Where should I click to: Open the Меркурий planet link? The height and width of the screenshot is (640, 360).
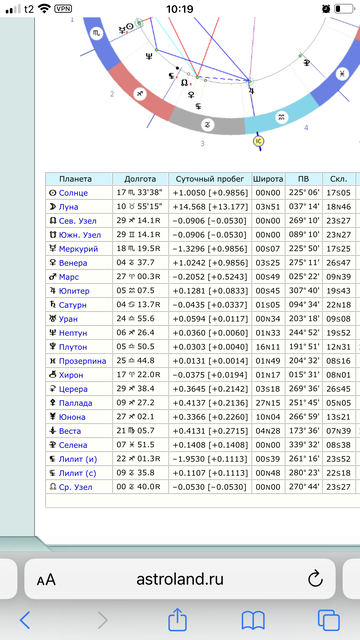(x=78, y=249)
